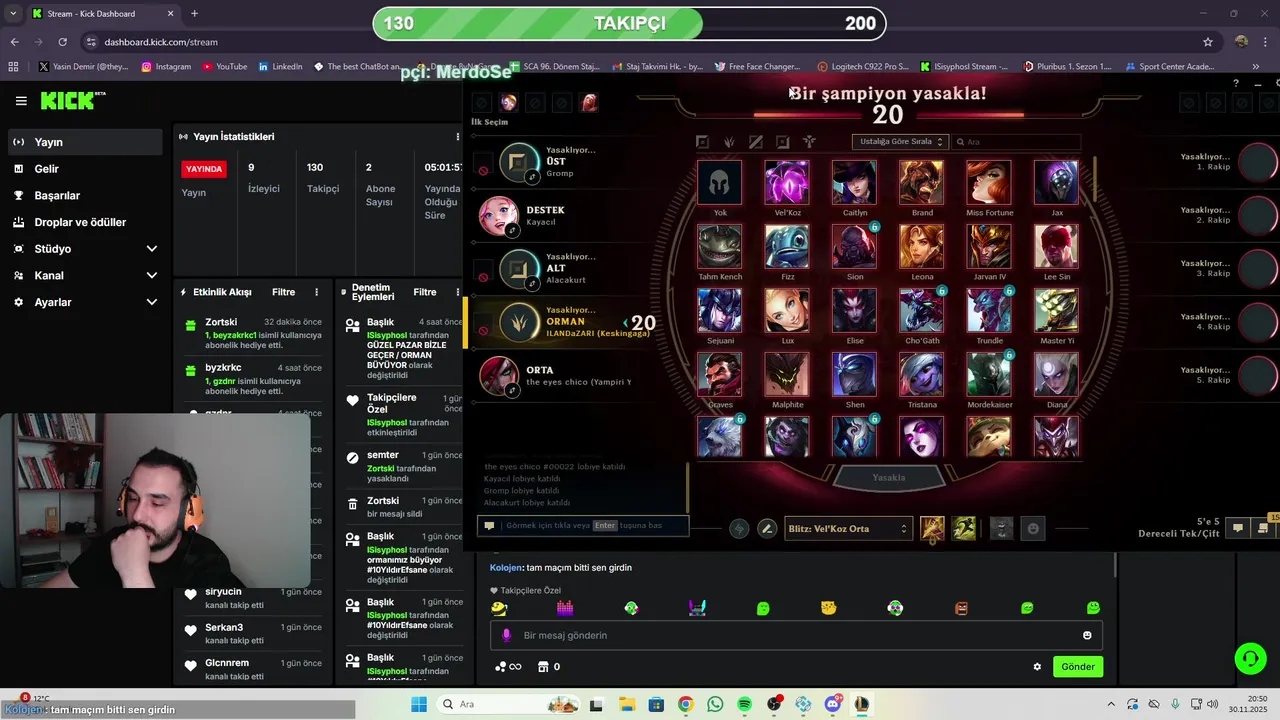The height and width of the screenshot is (720, 1280).
Task: Go to Yayın in the sidebar
Action: click(85, 142)
